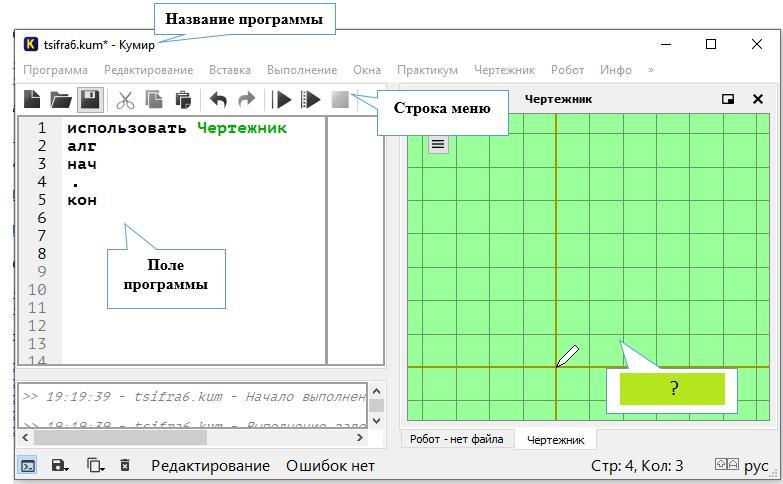The width and height of the screenshot is (783, 484).
Task: Open the Инфо menu
Action: (616, 70)
